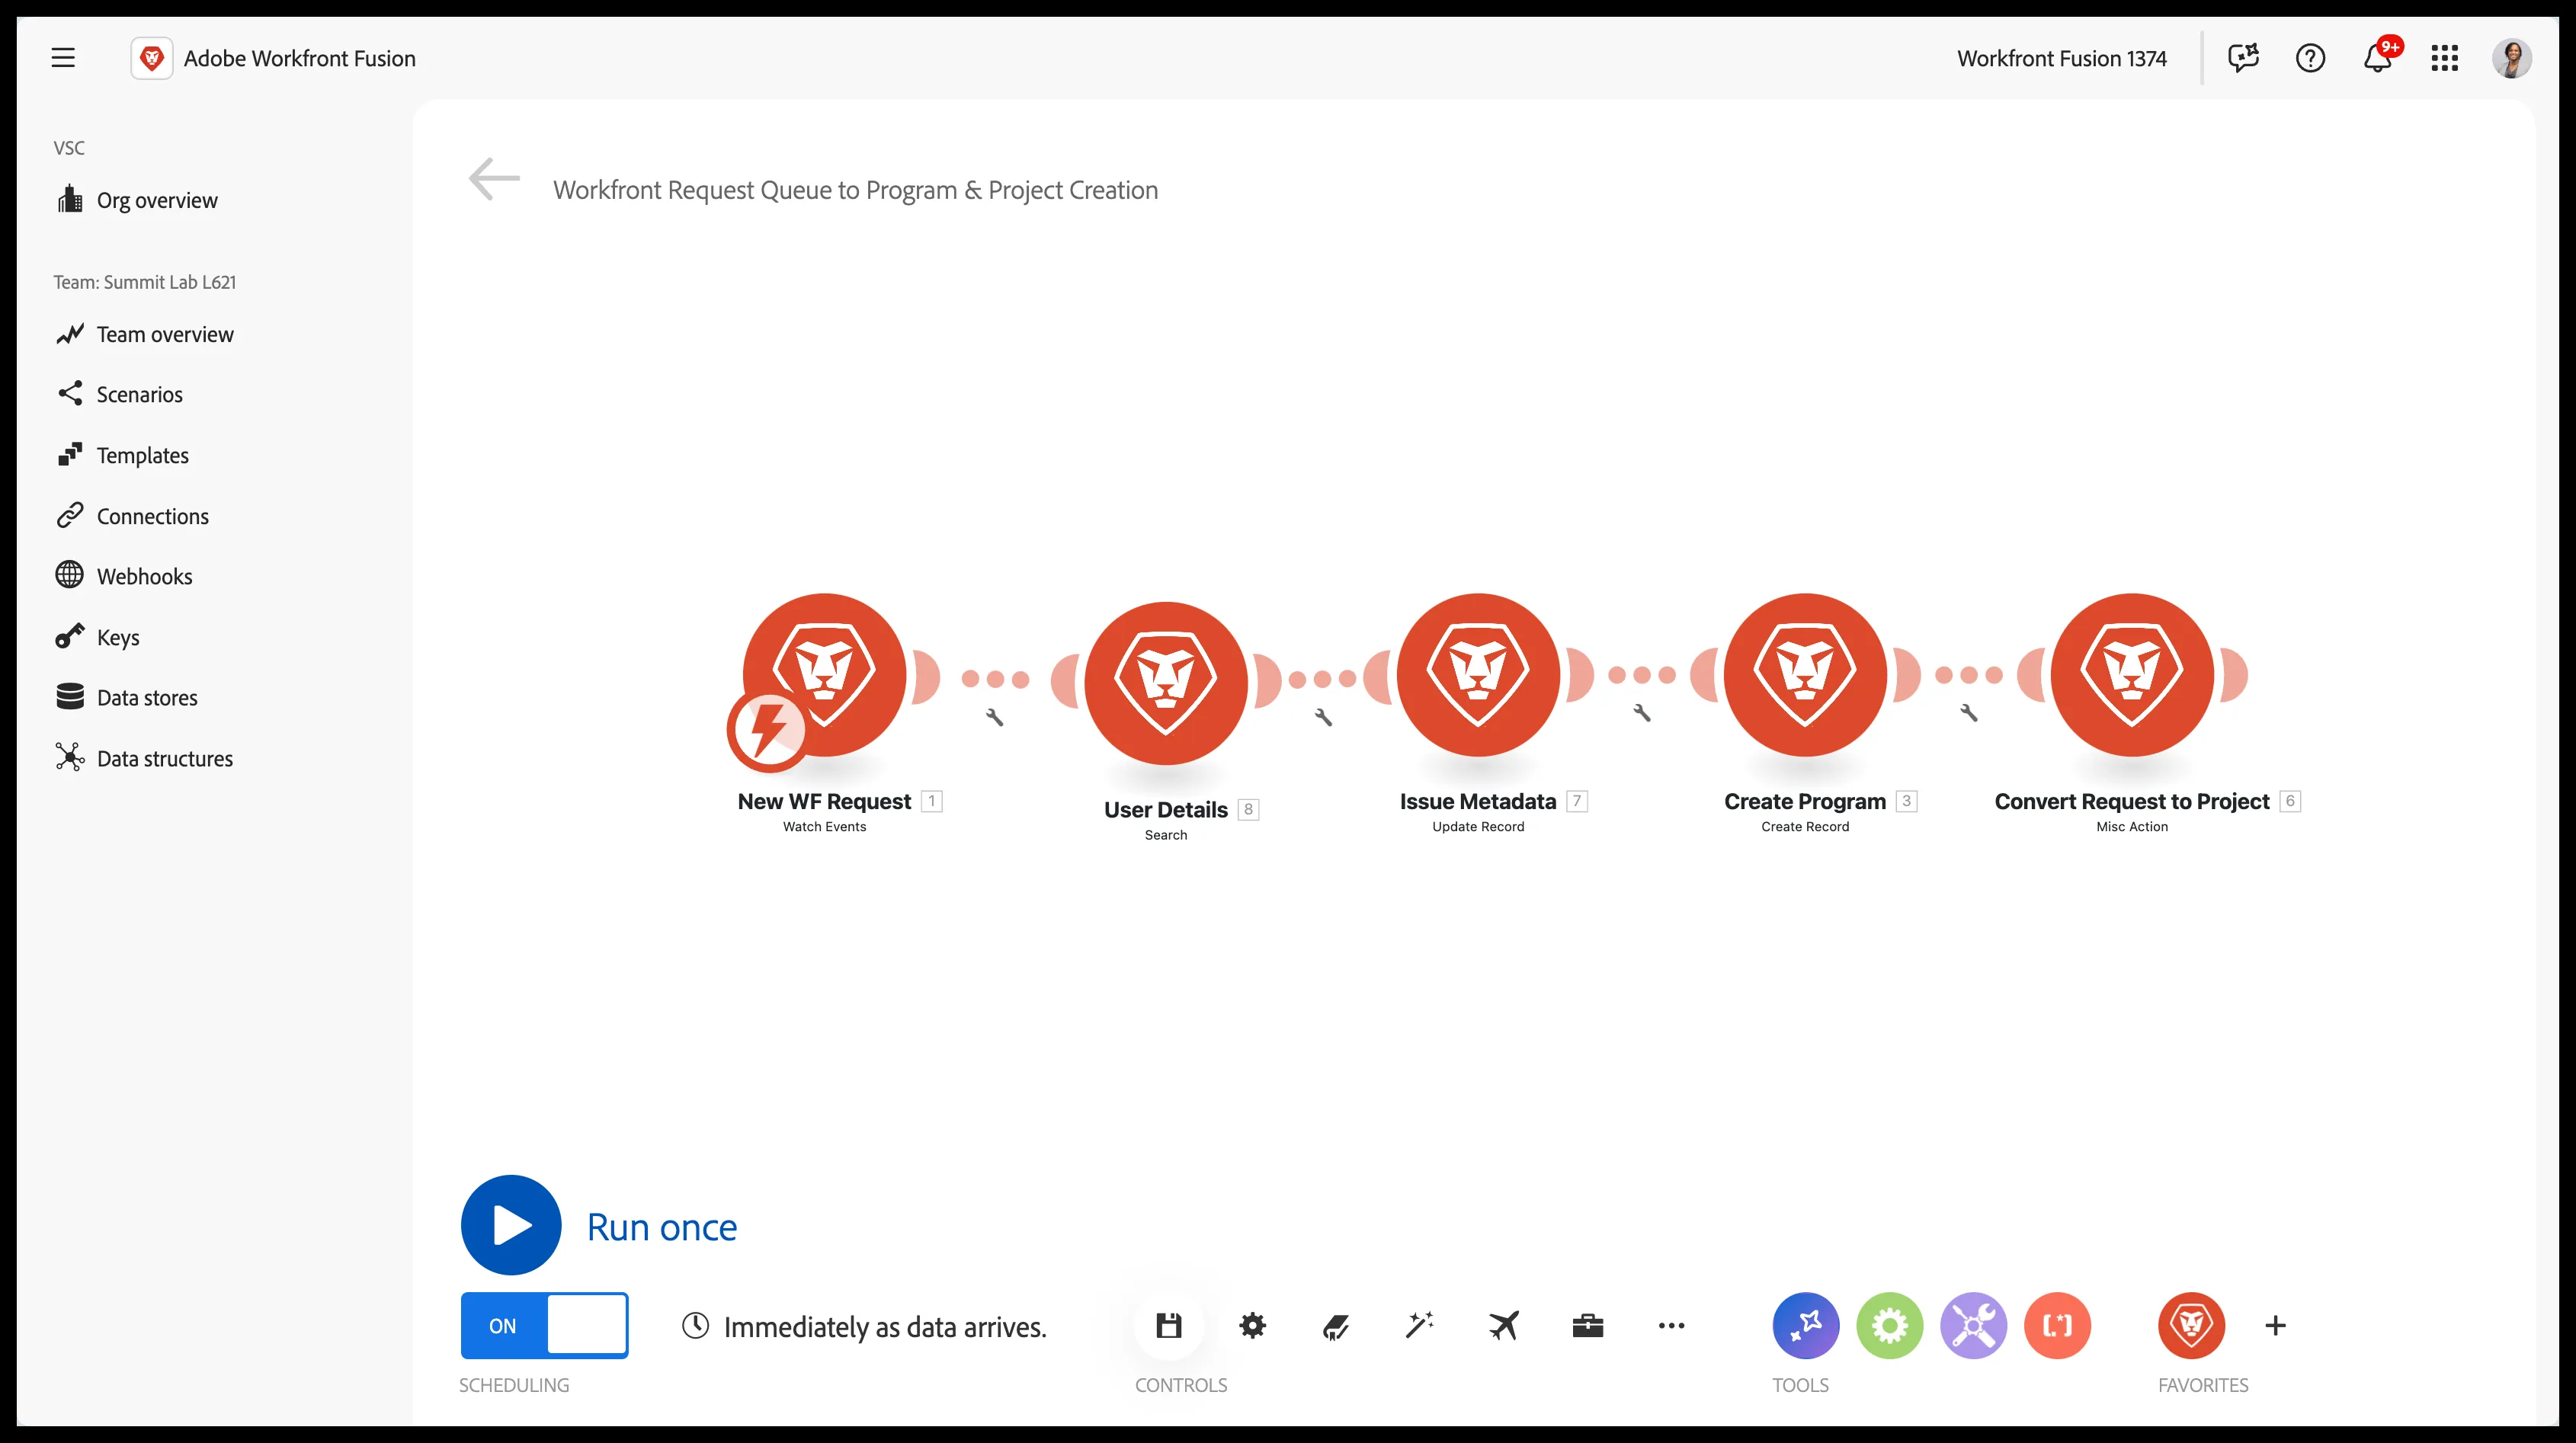Click wrench filter after Issue Metadata
Screen dimensions: 2576x1443
coord(1642,713)
